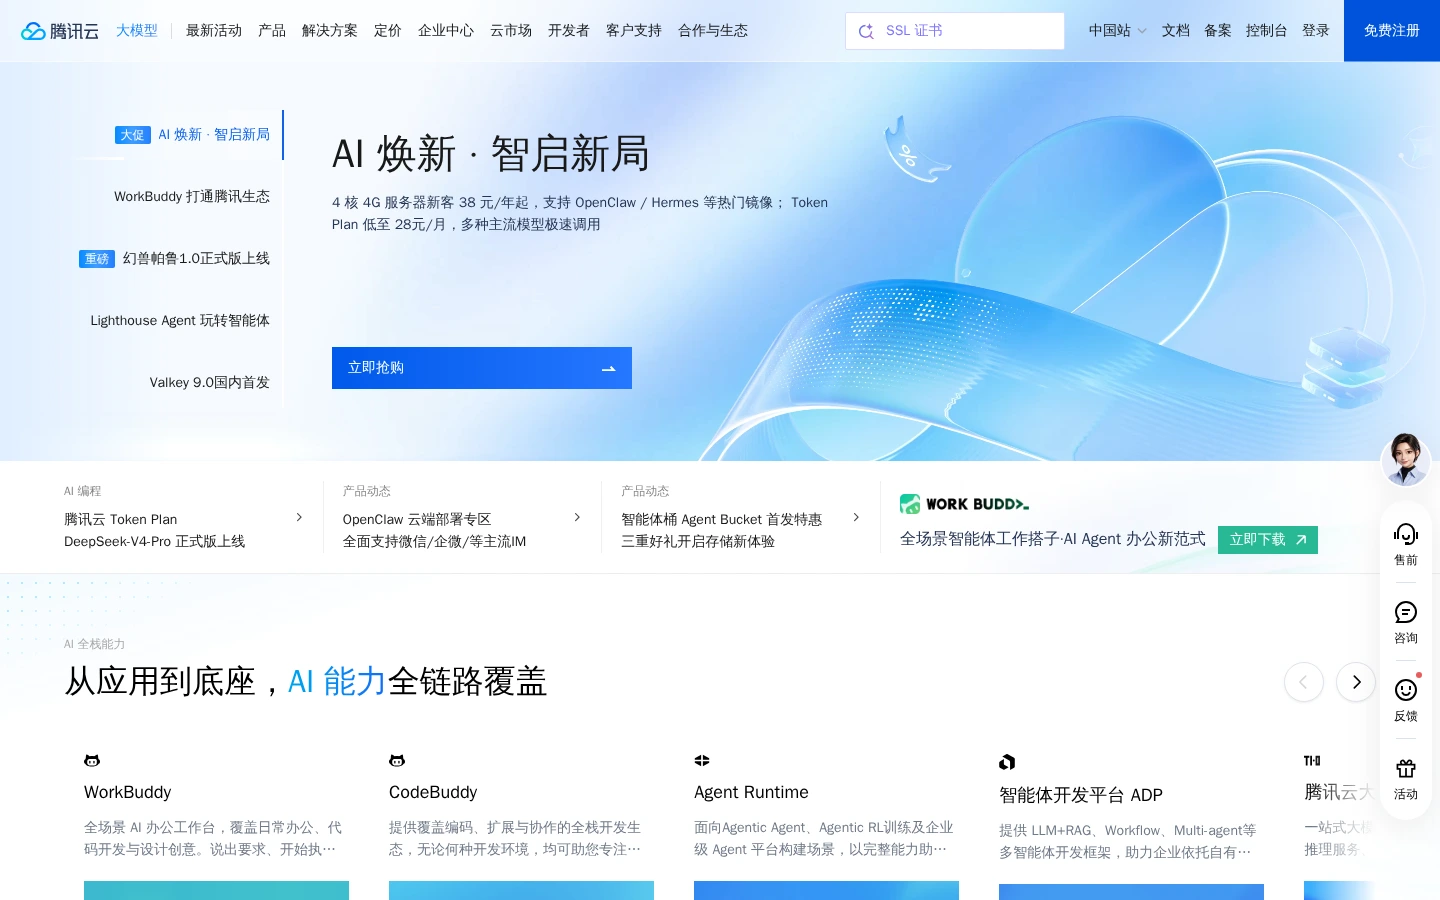Click the 立即下载 button

[1268, 540]
